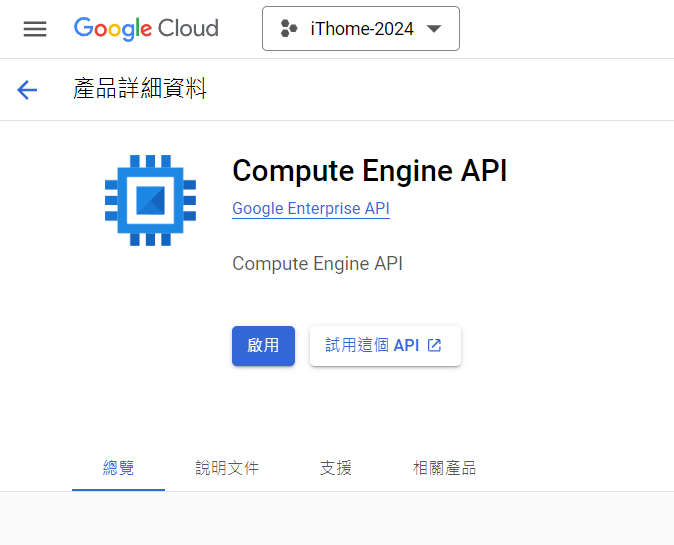This screenshot has width=674, height=545.
Task: Go back using the blue arrow
Action: tap(27, 90)
